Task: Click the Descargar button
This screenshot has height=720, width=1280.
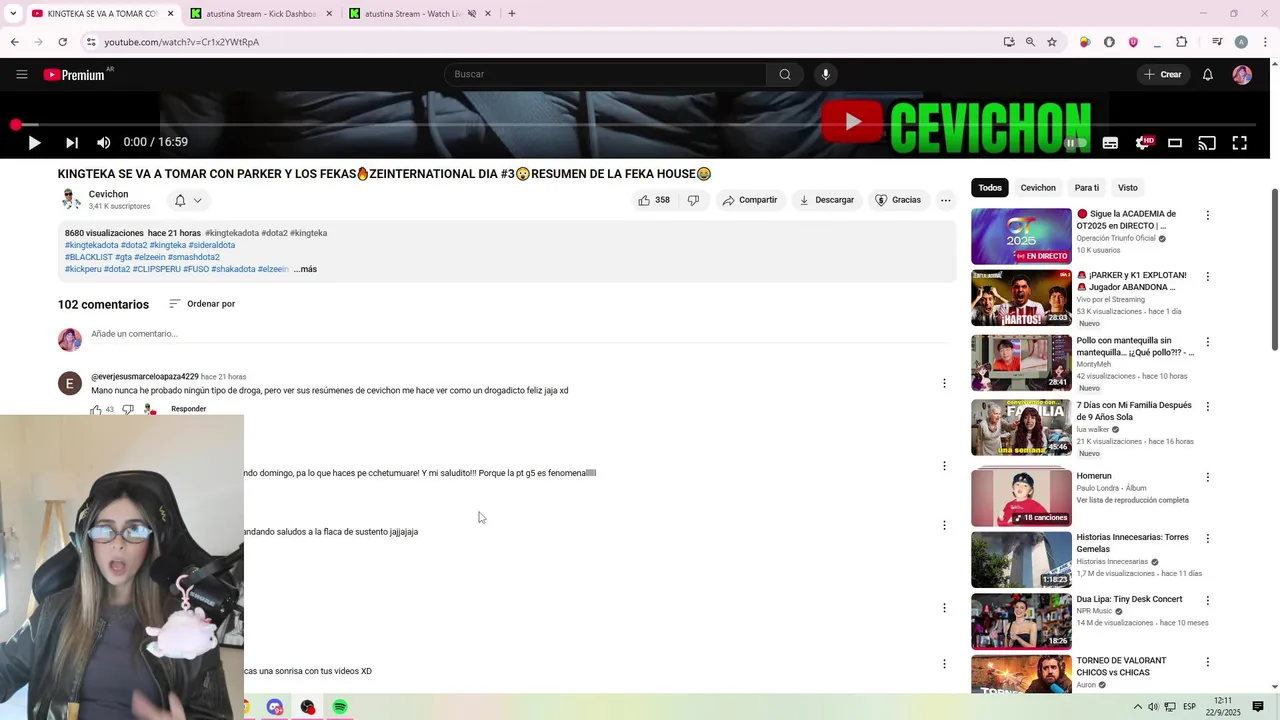Action: tap(827, 200)
